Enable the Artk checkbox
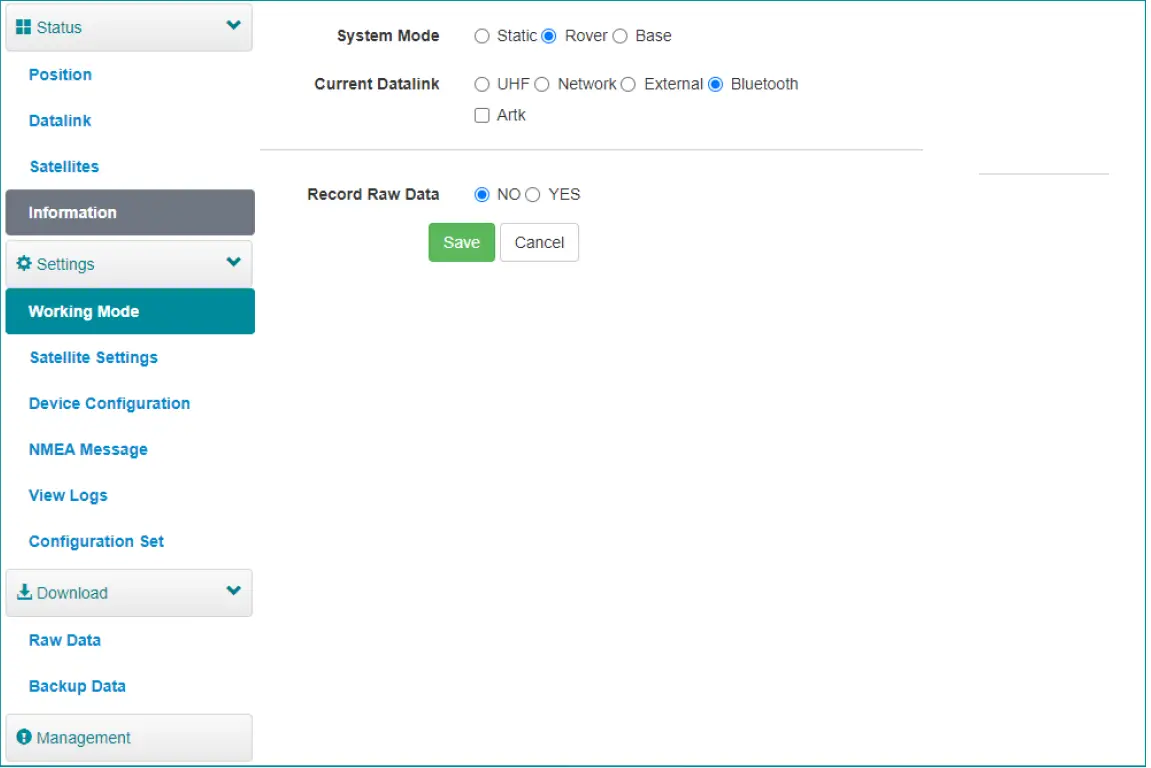Image resolution: width=1151 pixels, height=768 pixels. point(482,115)
